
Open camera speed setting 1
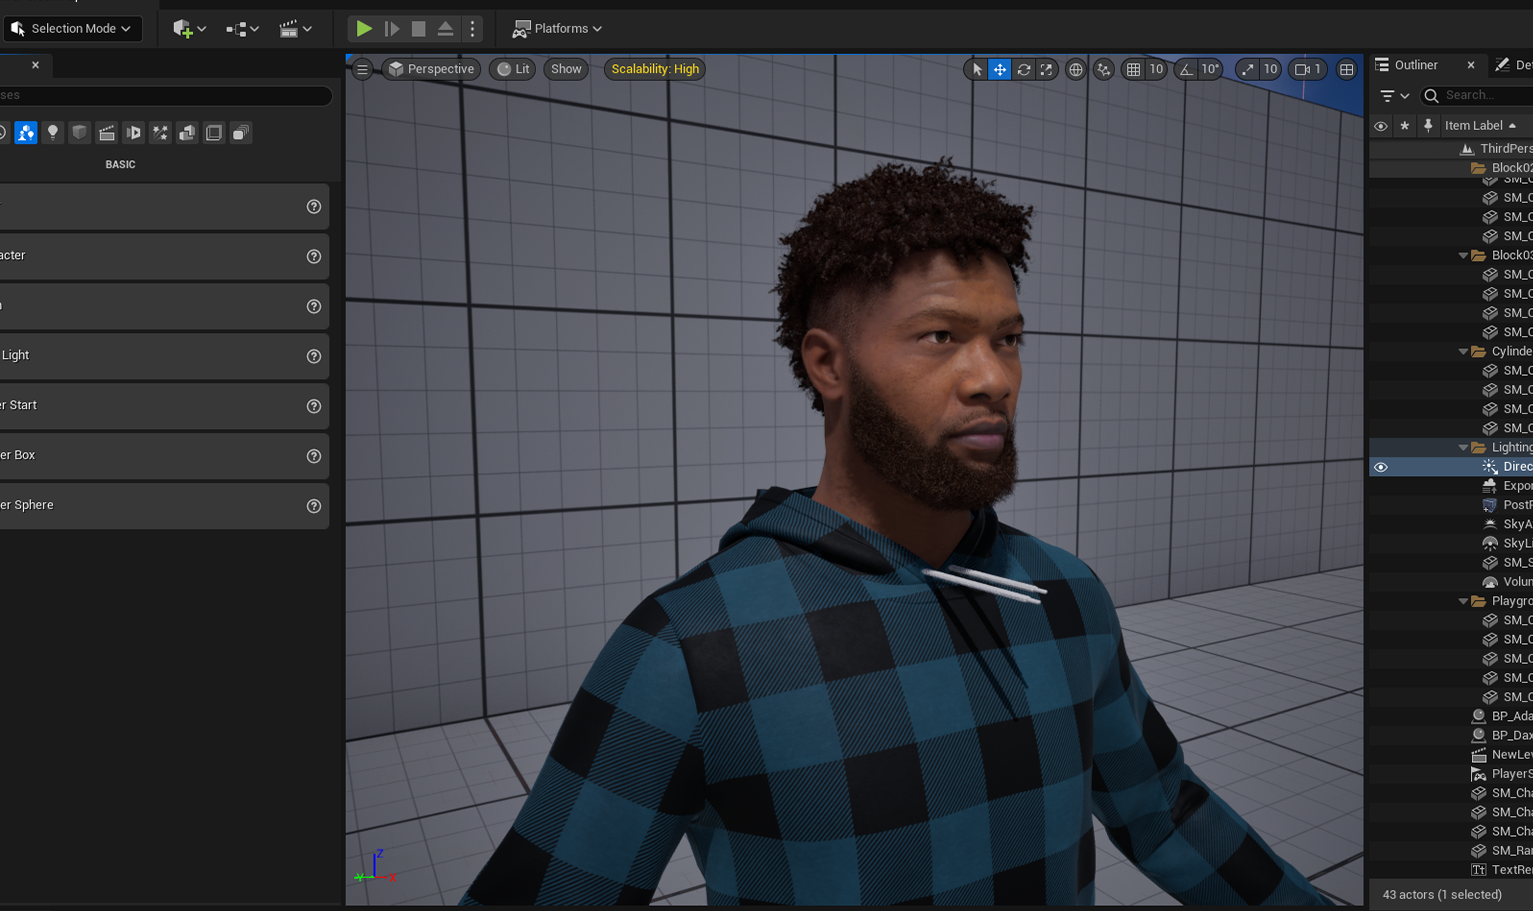pyautogui.click(x=1308, y=69)
